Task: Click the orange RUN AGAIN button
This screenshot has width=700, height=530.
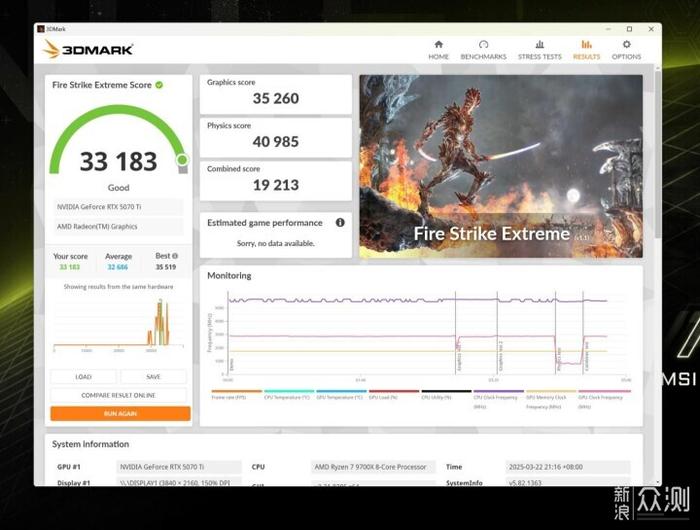Action: pyautogui.click(x=120, y=413)
